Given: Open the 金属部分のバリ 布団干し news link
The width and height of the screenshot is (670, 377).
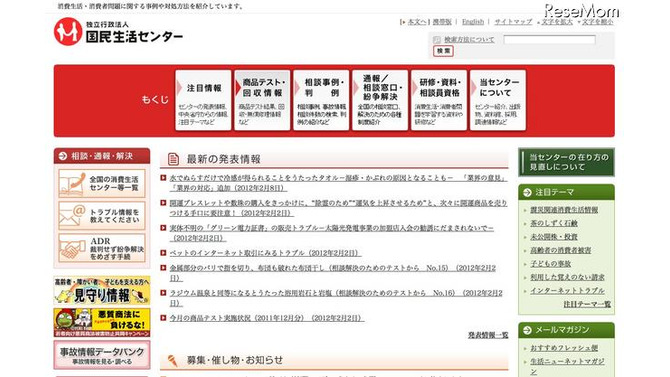Looking at the screenshot, I should (x=333, y=273).
